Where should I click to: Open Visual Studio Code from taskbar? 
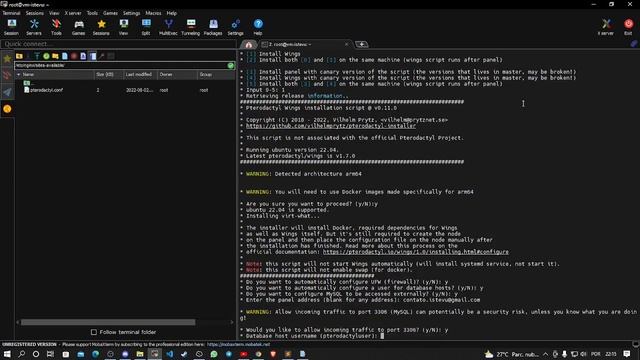click(169, 354)
